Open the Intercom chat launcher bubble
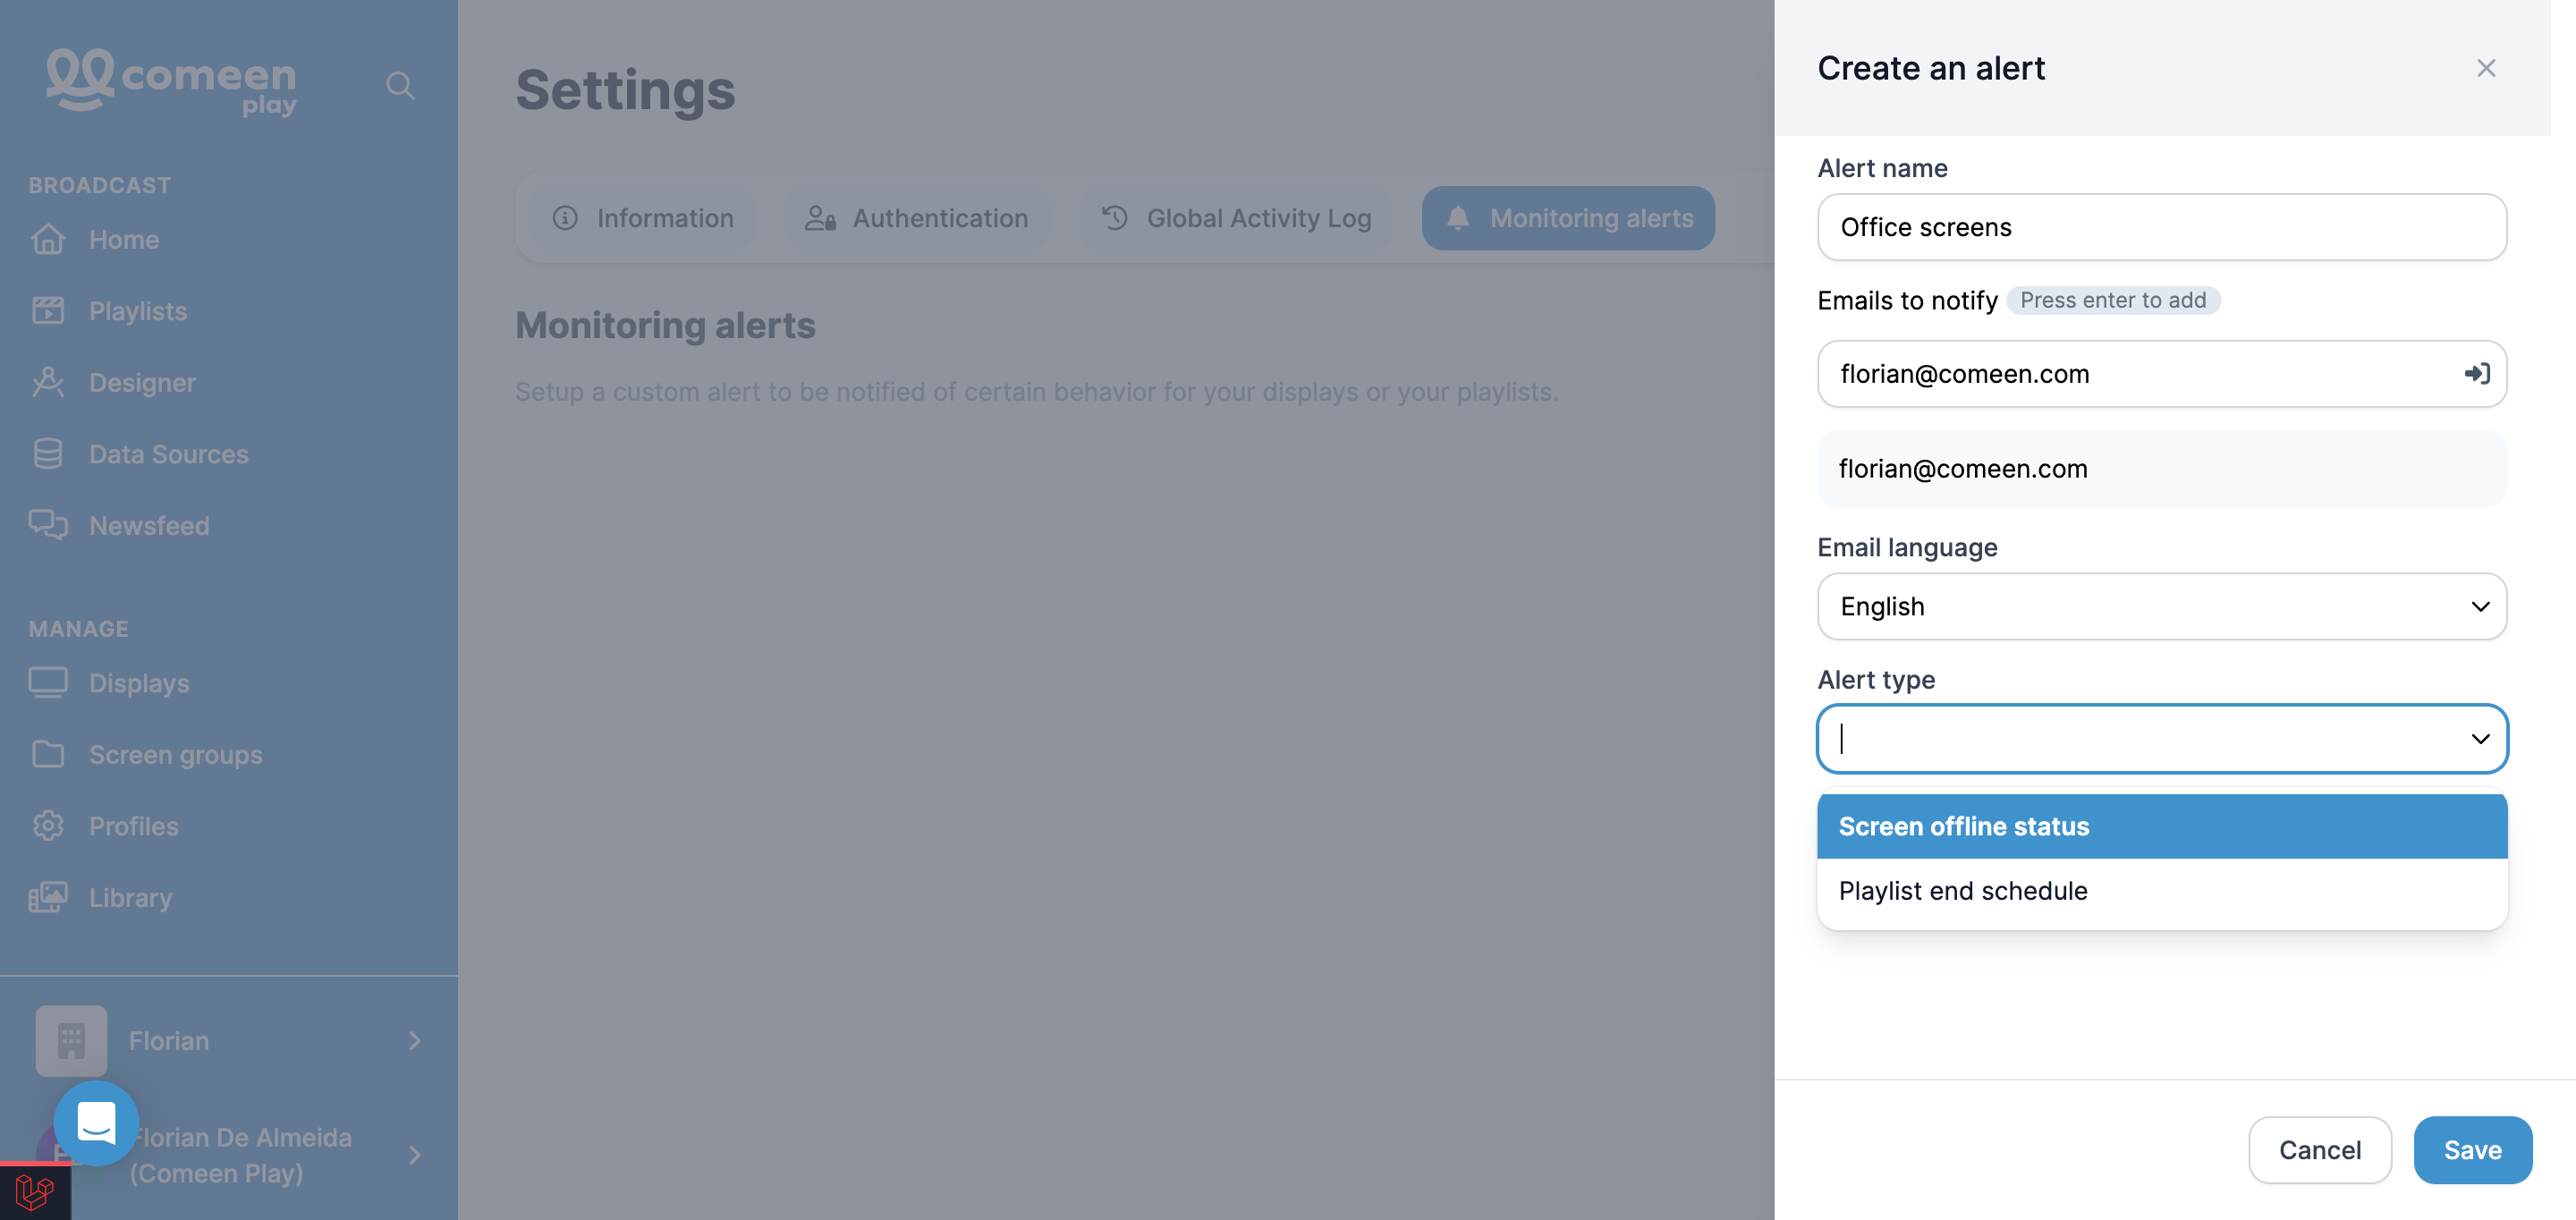The width and height of the screenshot is (2576, 1220). 96,1123
